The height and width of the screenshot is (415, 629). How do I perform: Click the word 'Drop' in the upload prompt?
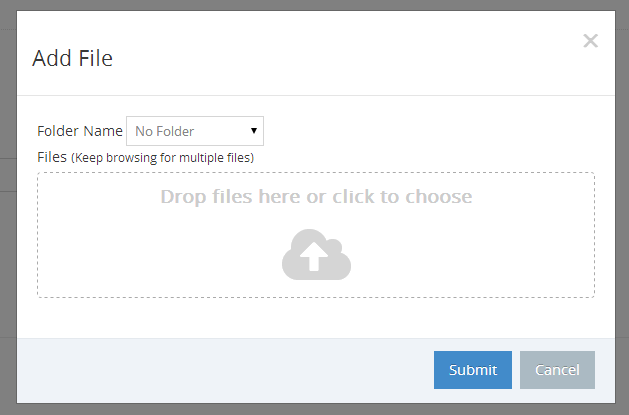(x=183, y=197)
